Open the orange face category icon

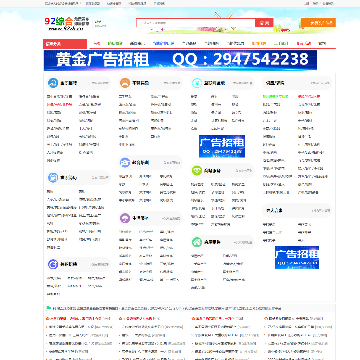click(125, 83)
